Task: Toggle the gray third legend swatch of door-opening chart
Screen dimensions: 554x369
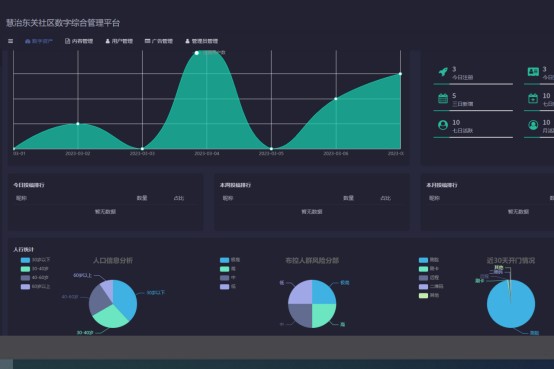Action: coord(423,278)
